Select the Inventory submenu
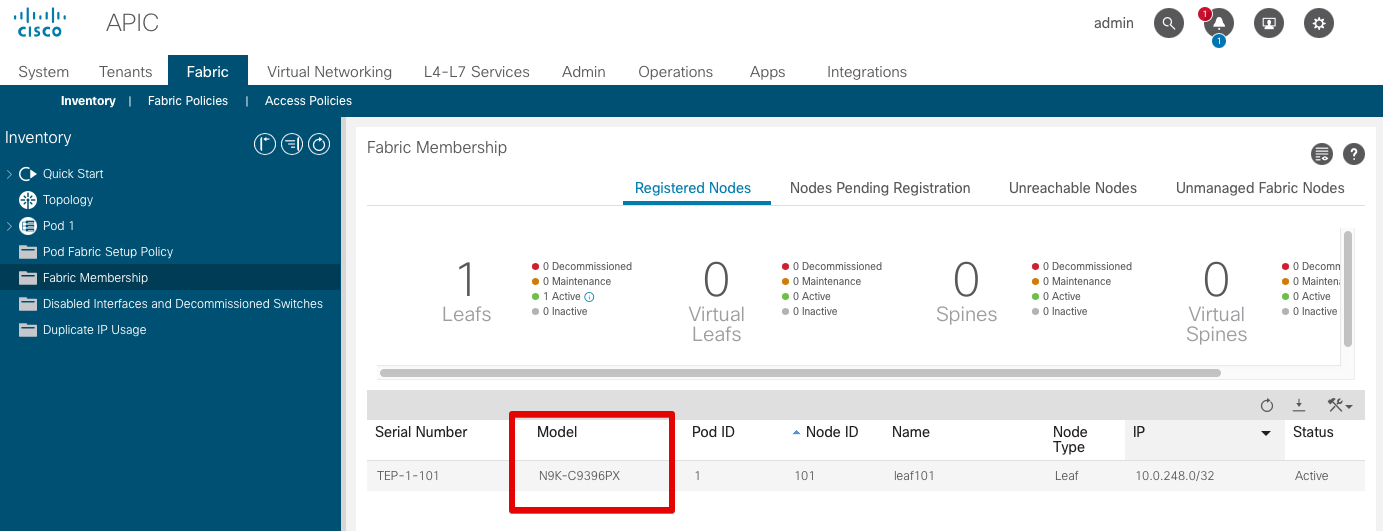This screenshot has height=531, width=1383. click(88, 101)
